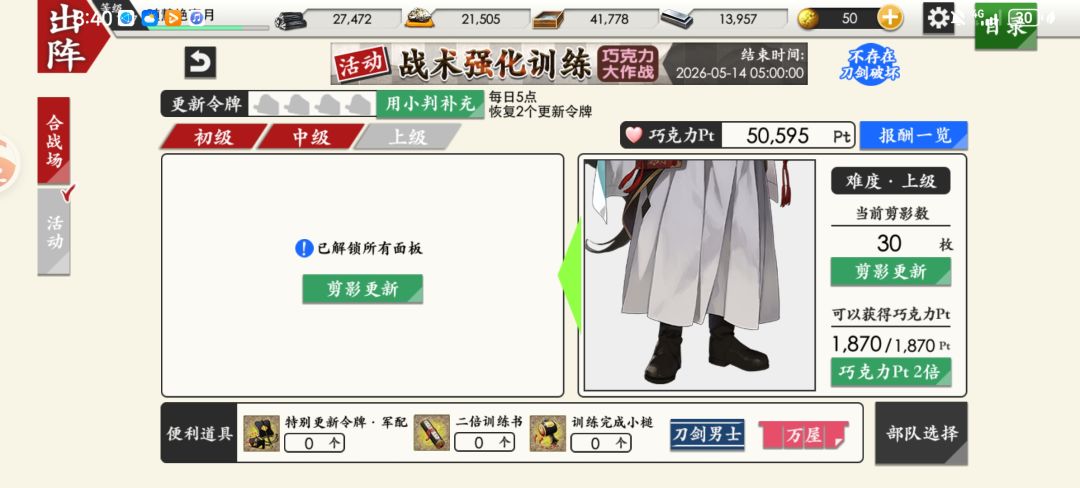
Task: Open the 活动 side tab
Action: (54, 232)
